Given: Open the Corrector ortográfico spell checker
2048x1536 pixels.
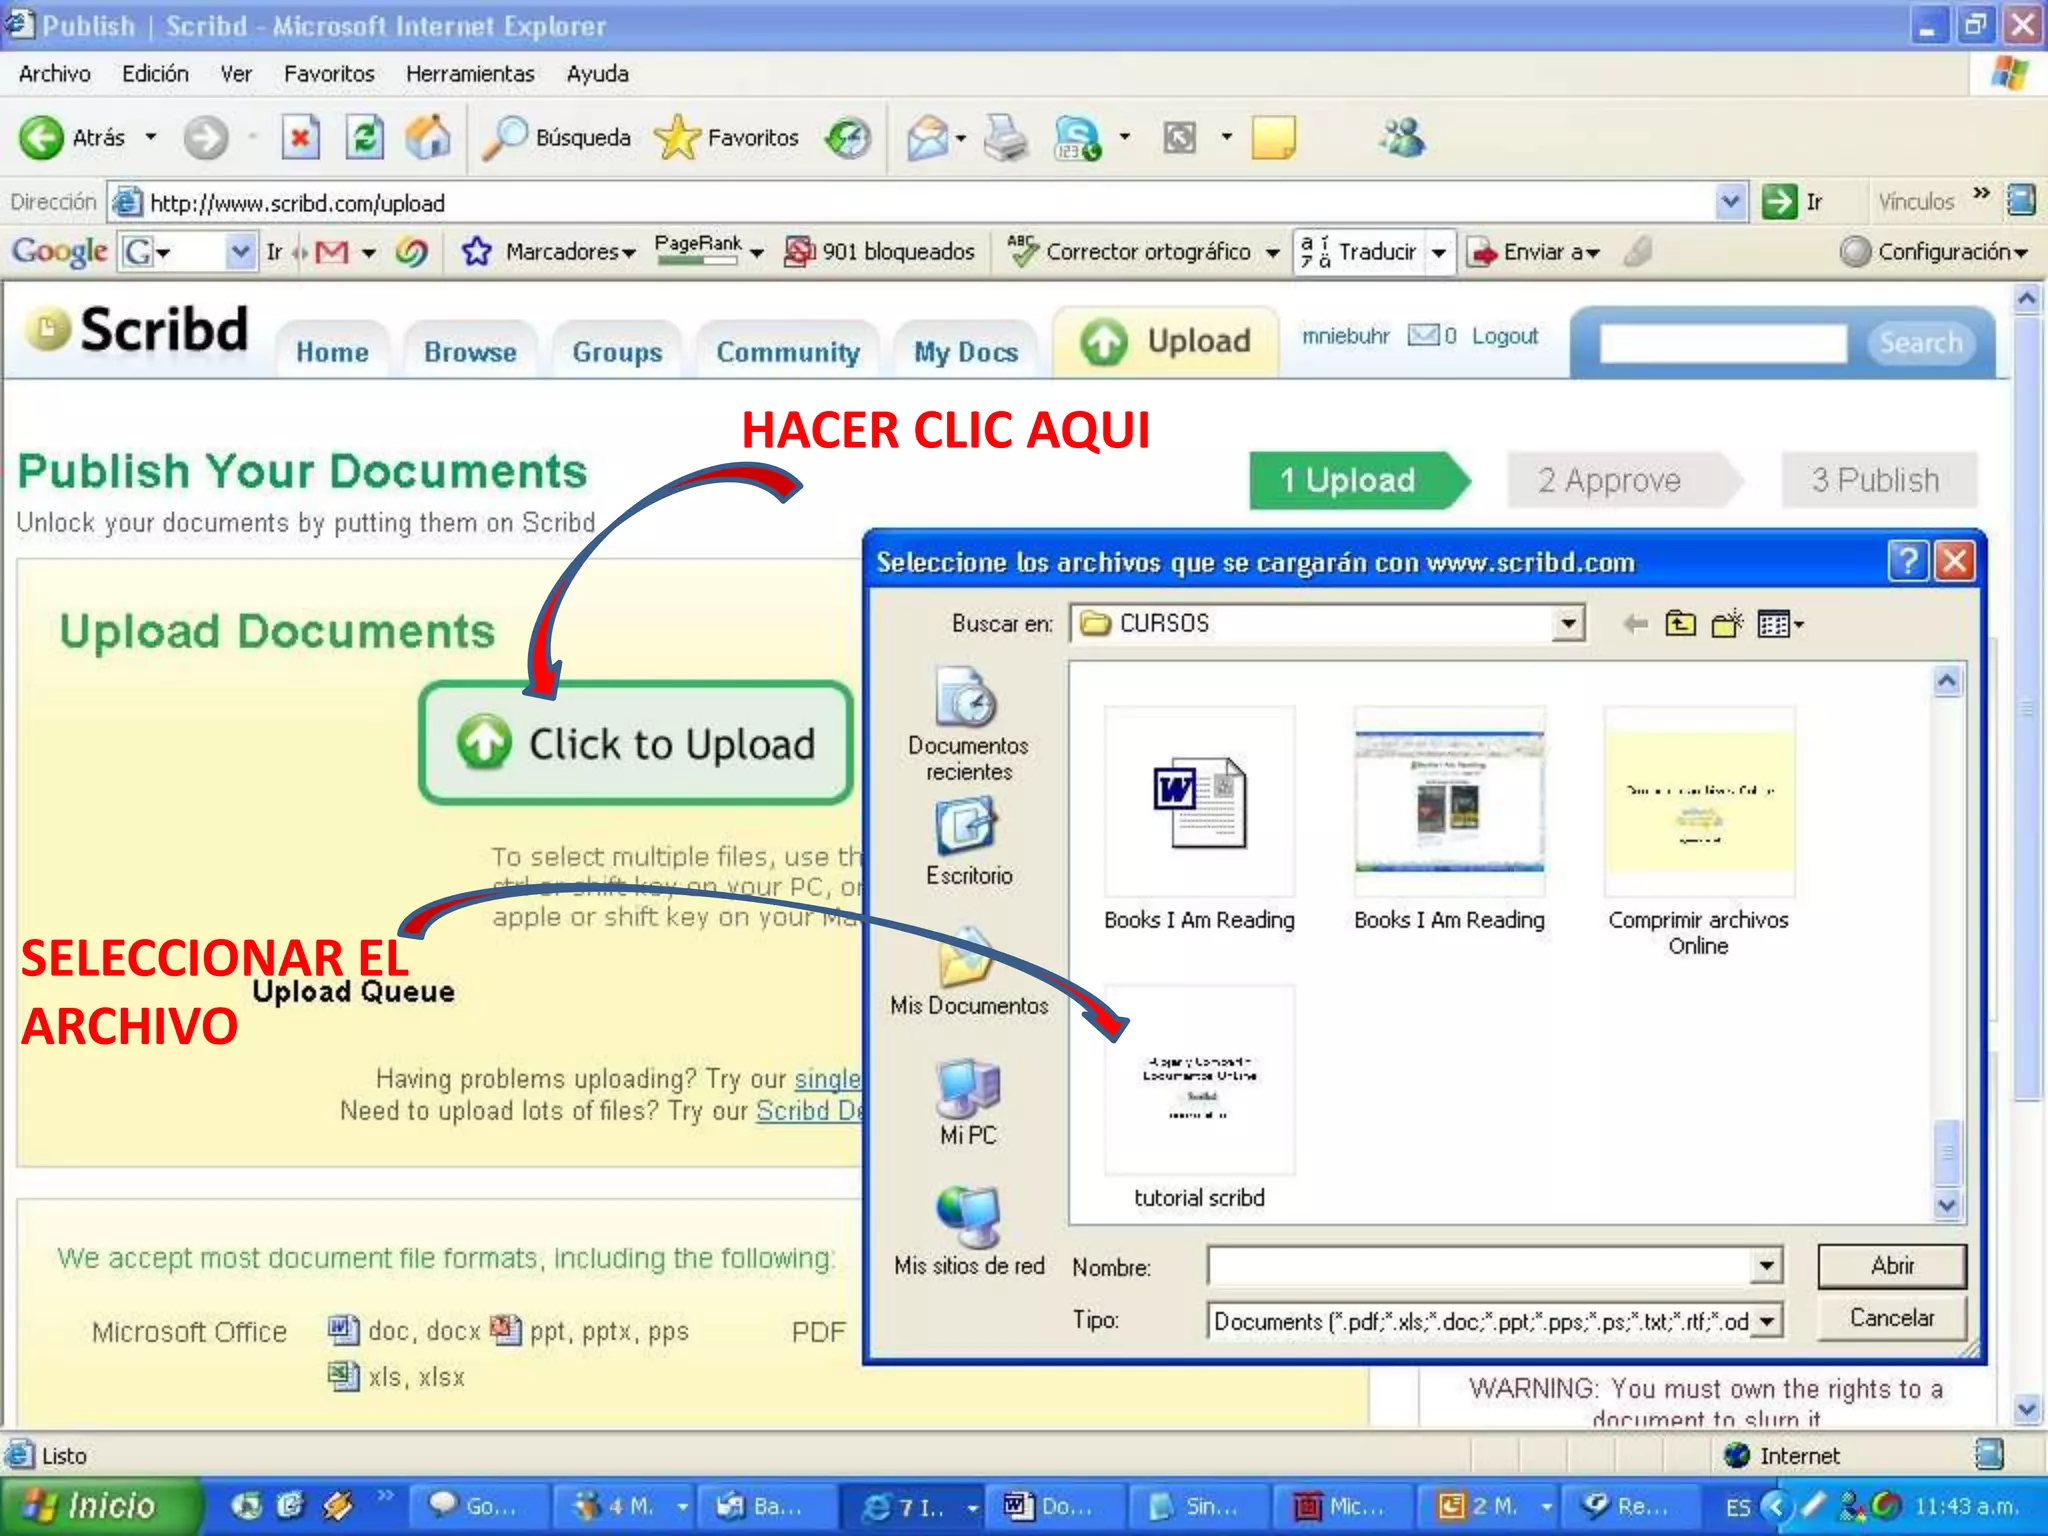Looking at the screenshot, I should pos(1143,251).
